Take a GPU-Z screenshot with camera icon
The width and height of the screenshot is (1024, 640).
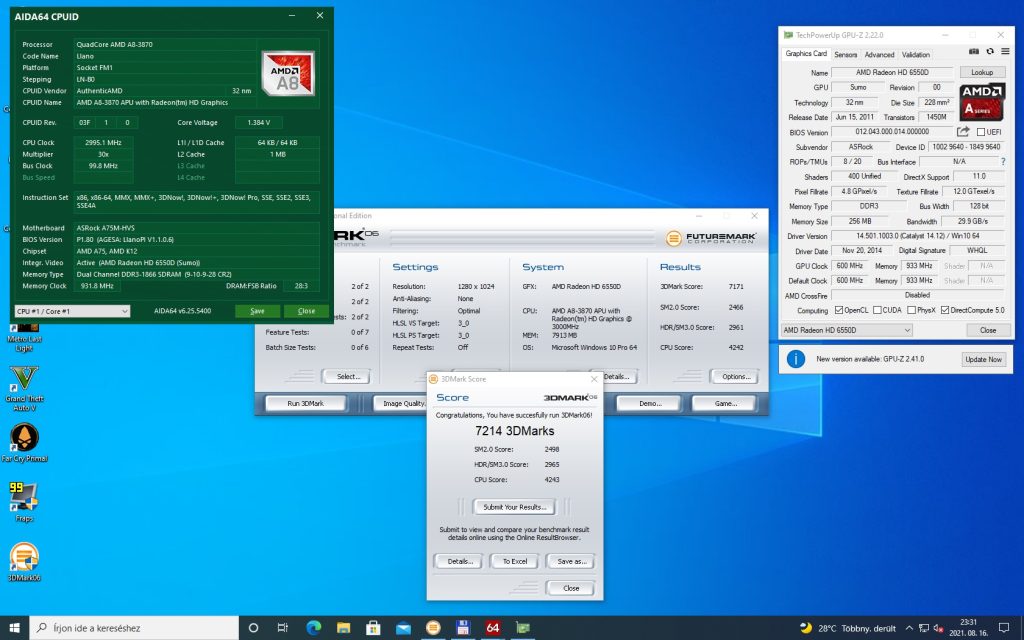coord(974,51)
